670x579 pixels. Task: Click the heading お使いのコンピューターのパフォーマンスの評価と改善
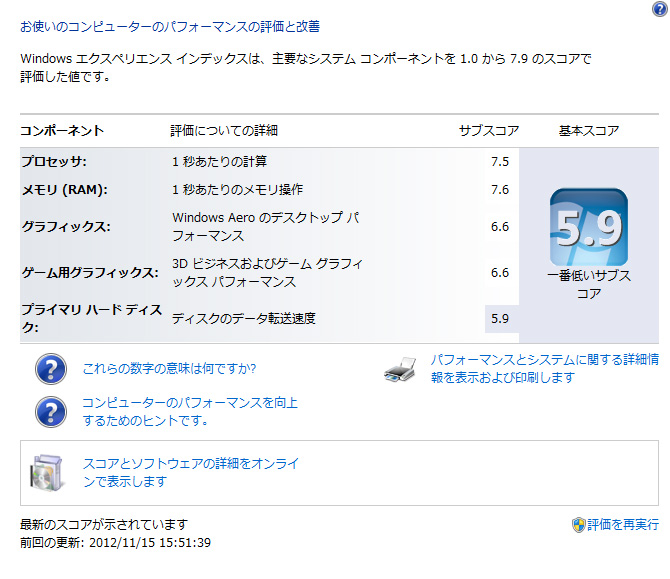(170, 26)
